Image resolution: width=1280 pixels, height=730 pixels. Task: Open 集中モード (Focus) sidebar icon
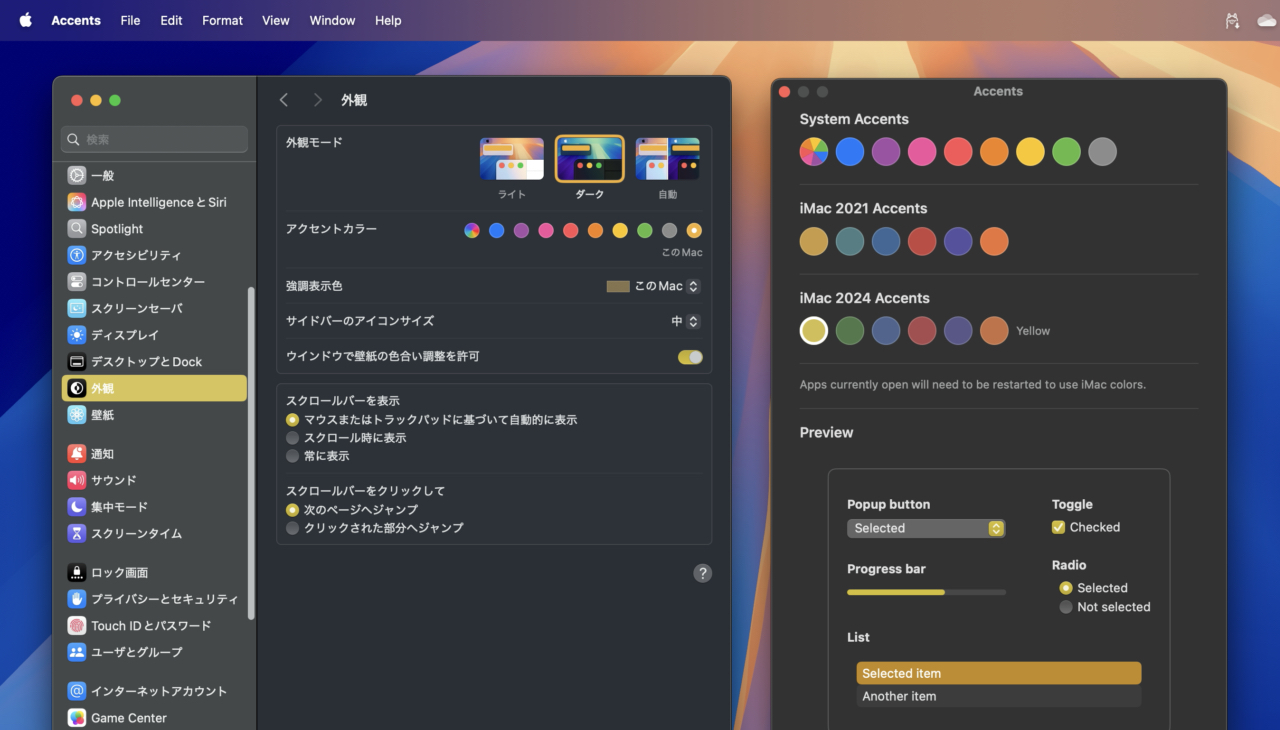77,507
